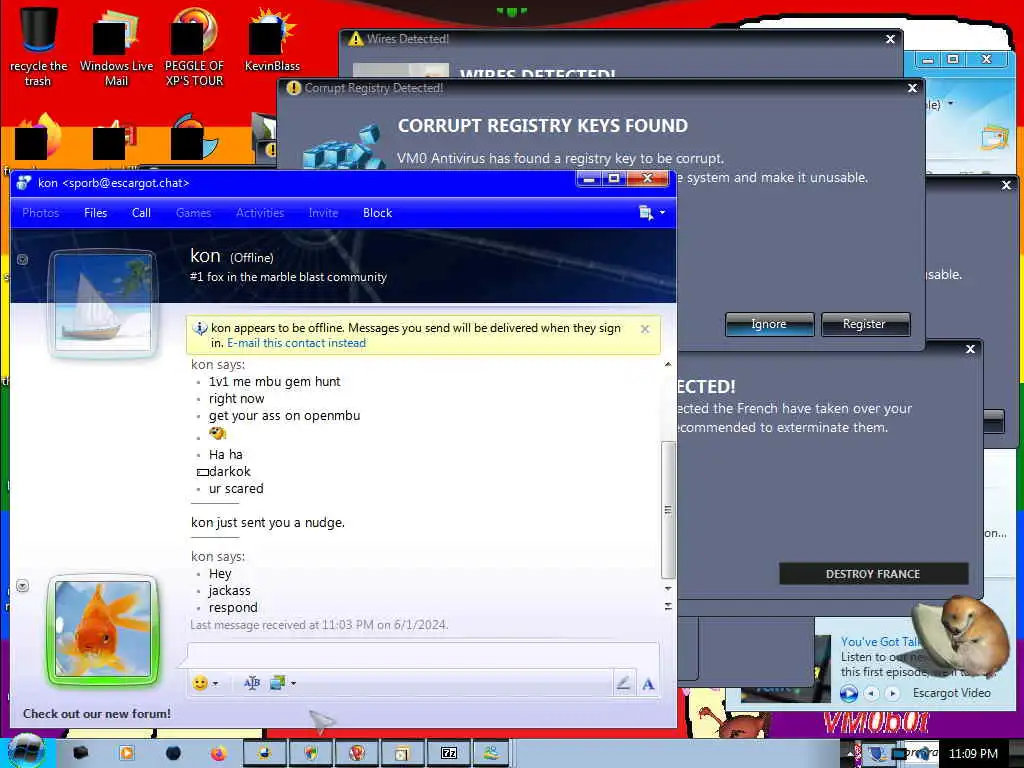Close the Corrupt Registry Detected dialog

tap(912, 88)
